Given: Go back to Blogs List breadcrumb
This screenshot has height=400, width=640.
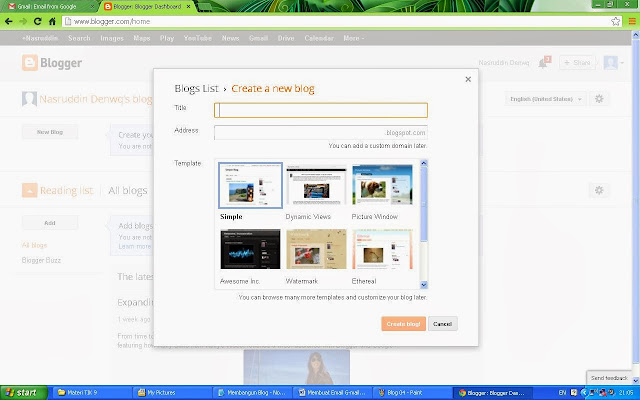Looking at the screenshot, I should tap(196, 89).
